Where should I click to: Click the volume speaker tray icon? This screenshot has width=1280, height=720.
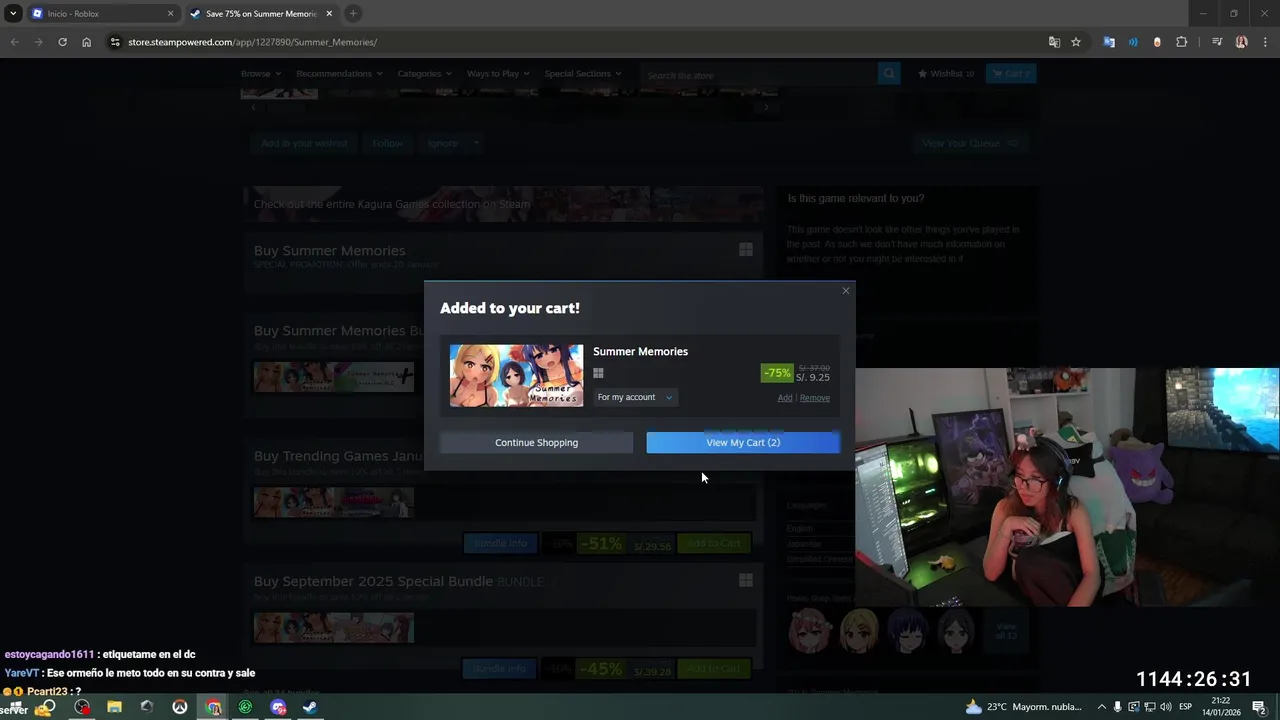coord(1165,707)
